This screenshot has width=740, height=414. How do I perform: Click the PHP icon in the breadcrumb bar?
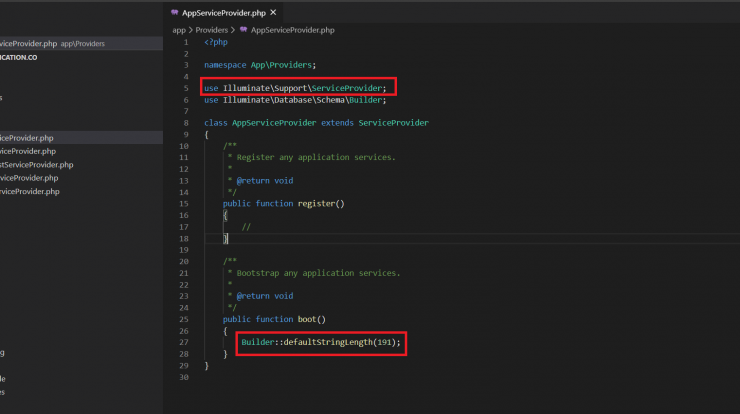point(244,30)
